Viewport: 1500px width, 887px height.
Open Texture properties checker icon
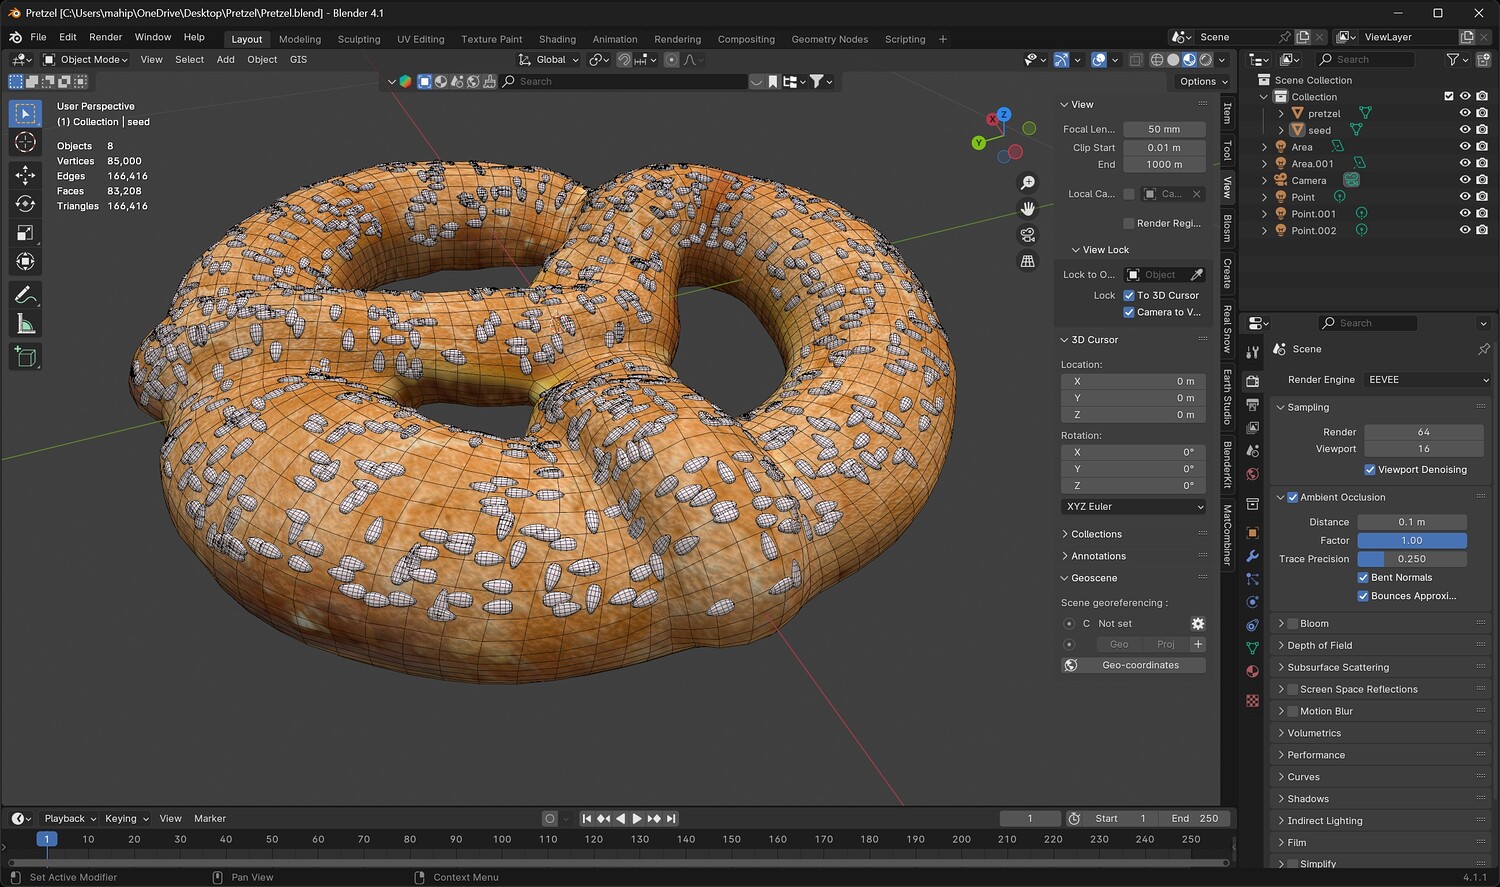(1252, 701)
